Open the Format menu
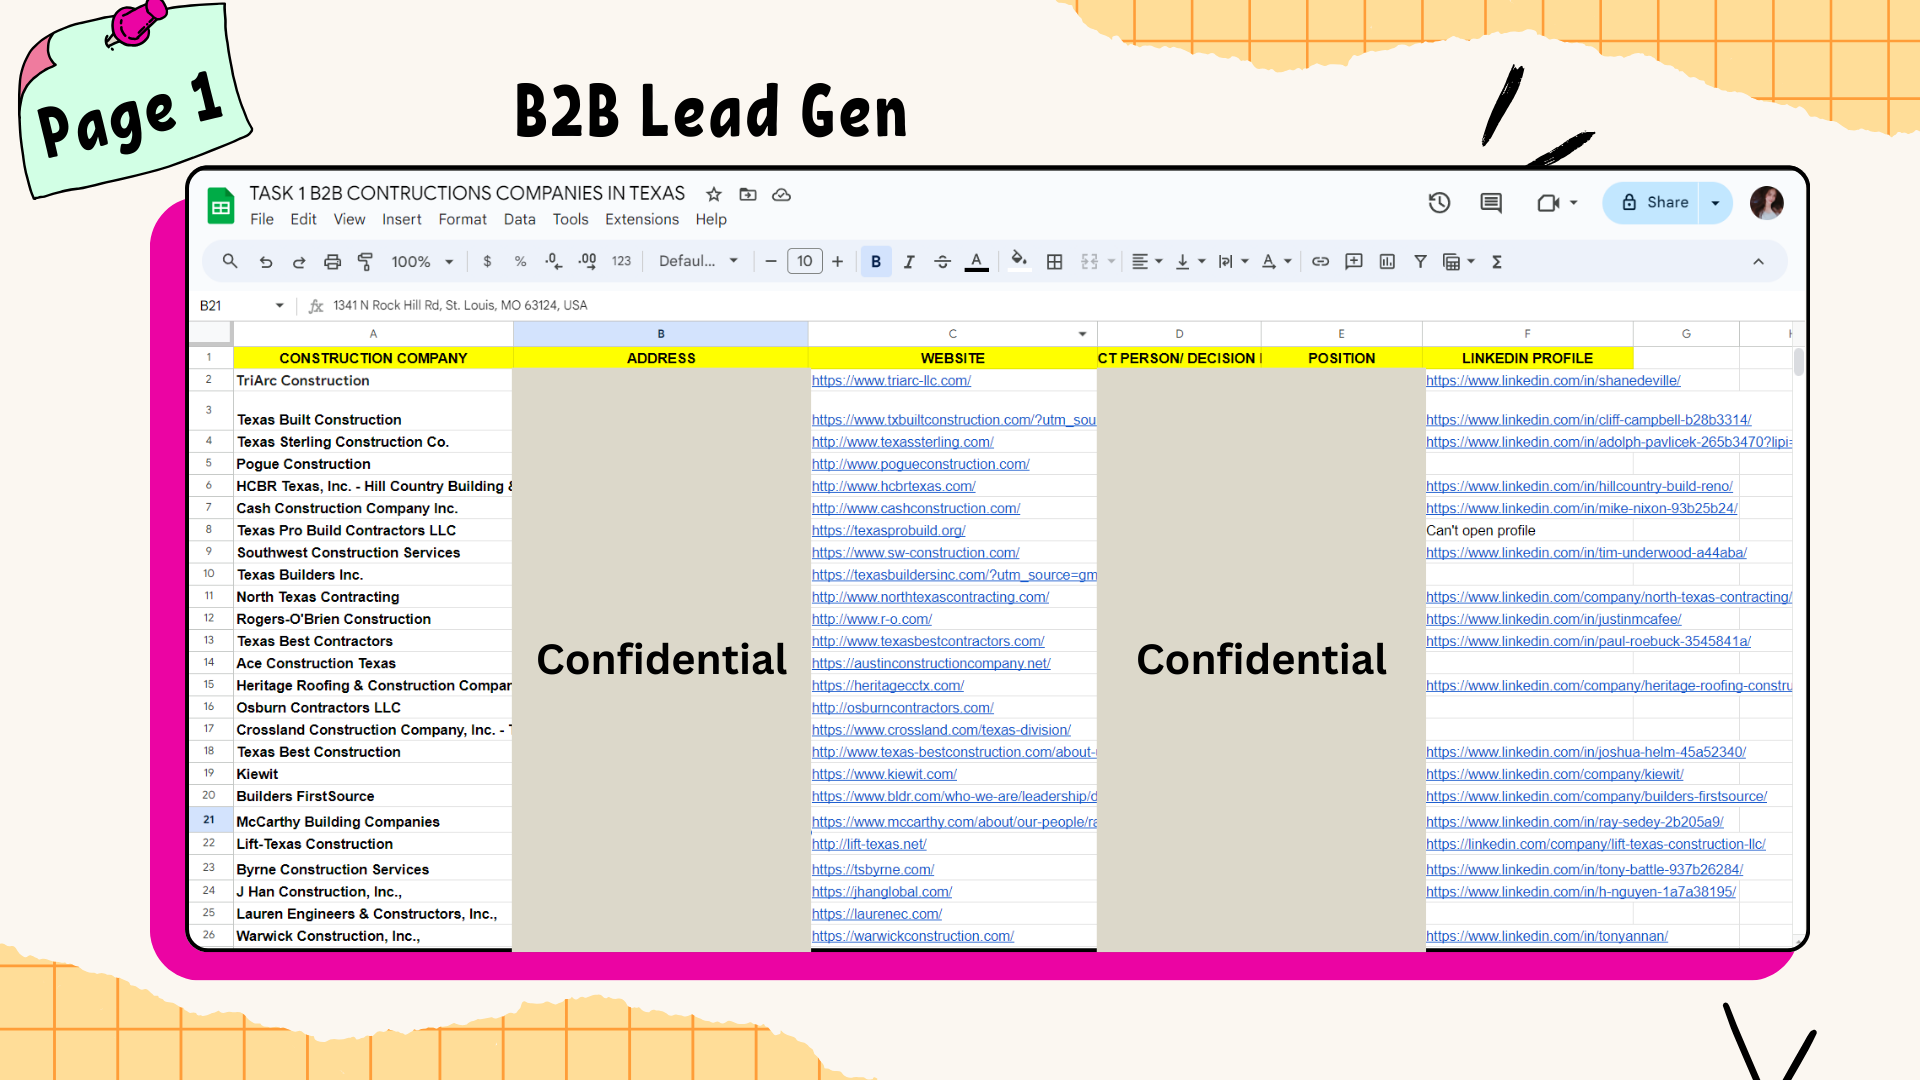 (x=462, y=220)
